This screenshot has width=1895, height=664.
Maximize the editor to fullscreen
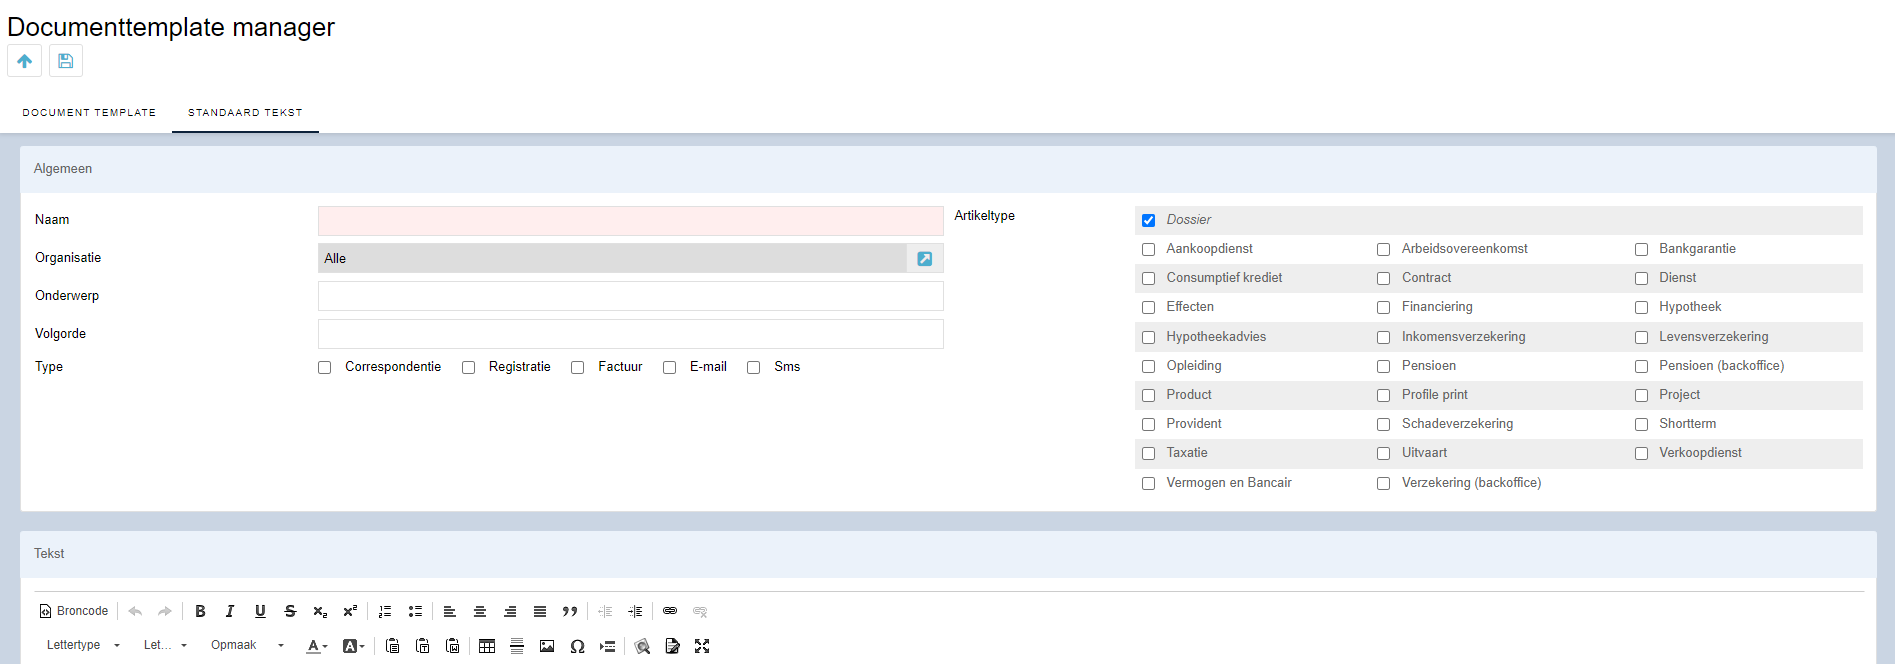pyautogui.click(x=702, y=646)
